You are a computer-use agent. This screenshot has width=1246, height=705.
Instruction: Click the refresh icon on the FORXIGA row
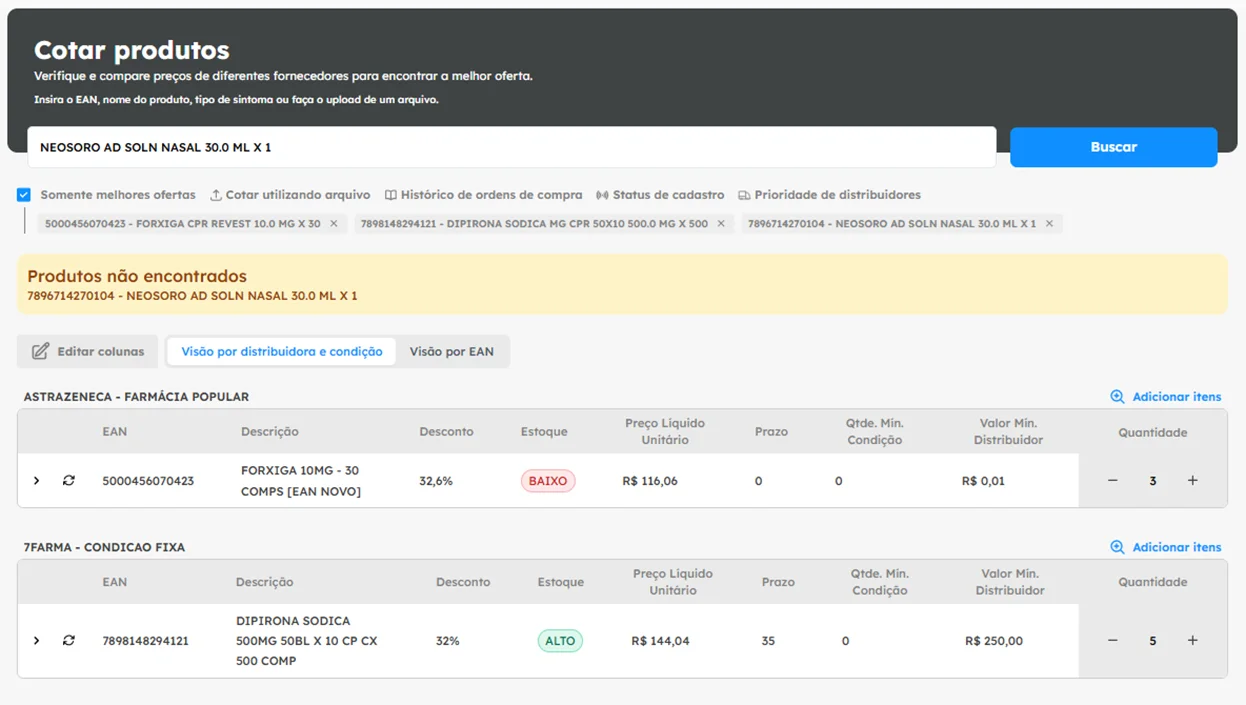(x=68, y=481)
